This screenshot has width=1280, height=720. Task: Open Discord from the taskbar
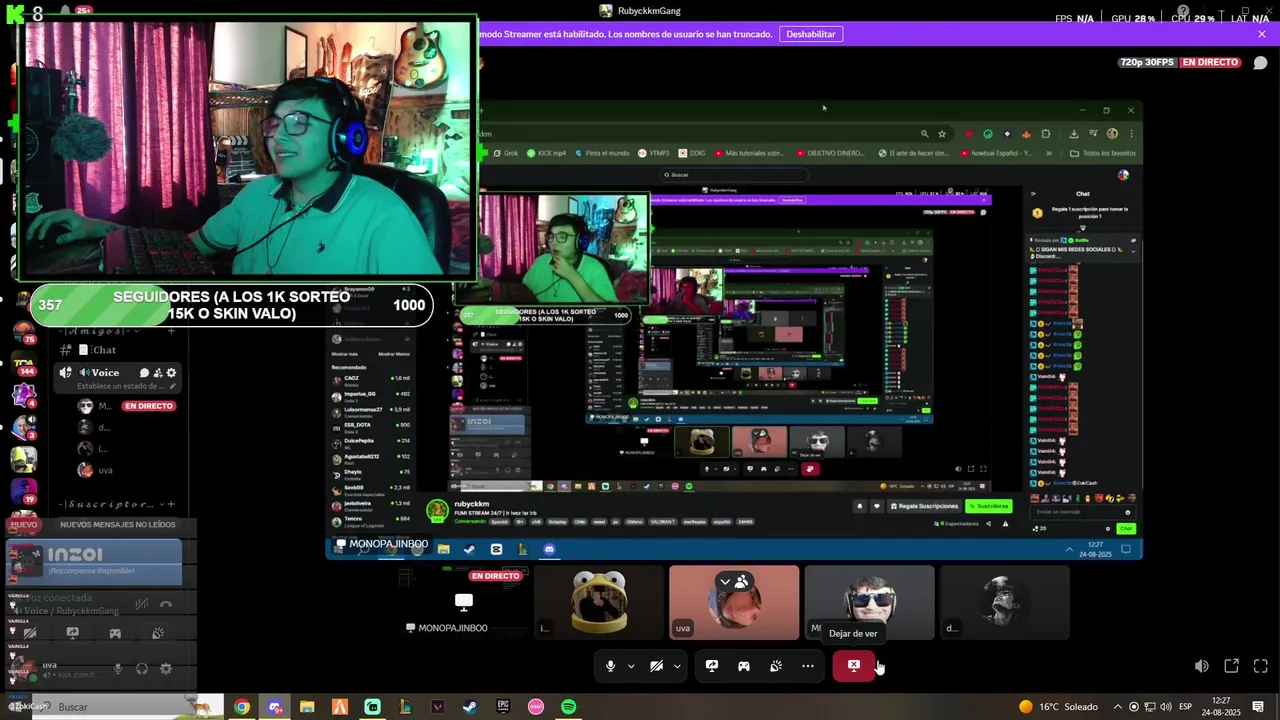274,707
